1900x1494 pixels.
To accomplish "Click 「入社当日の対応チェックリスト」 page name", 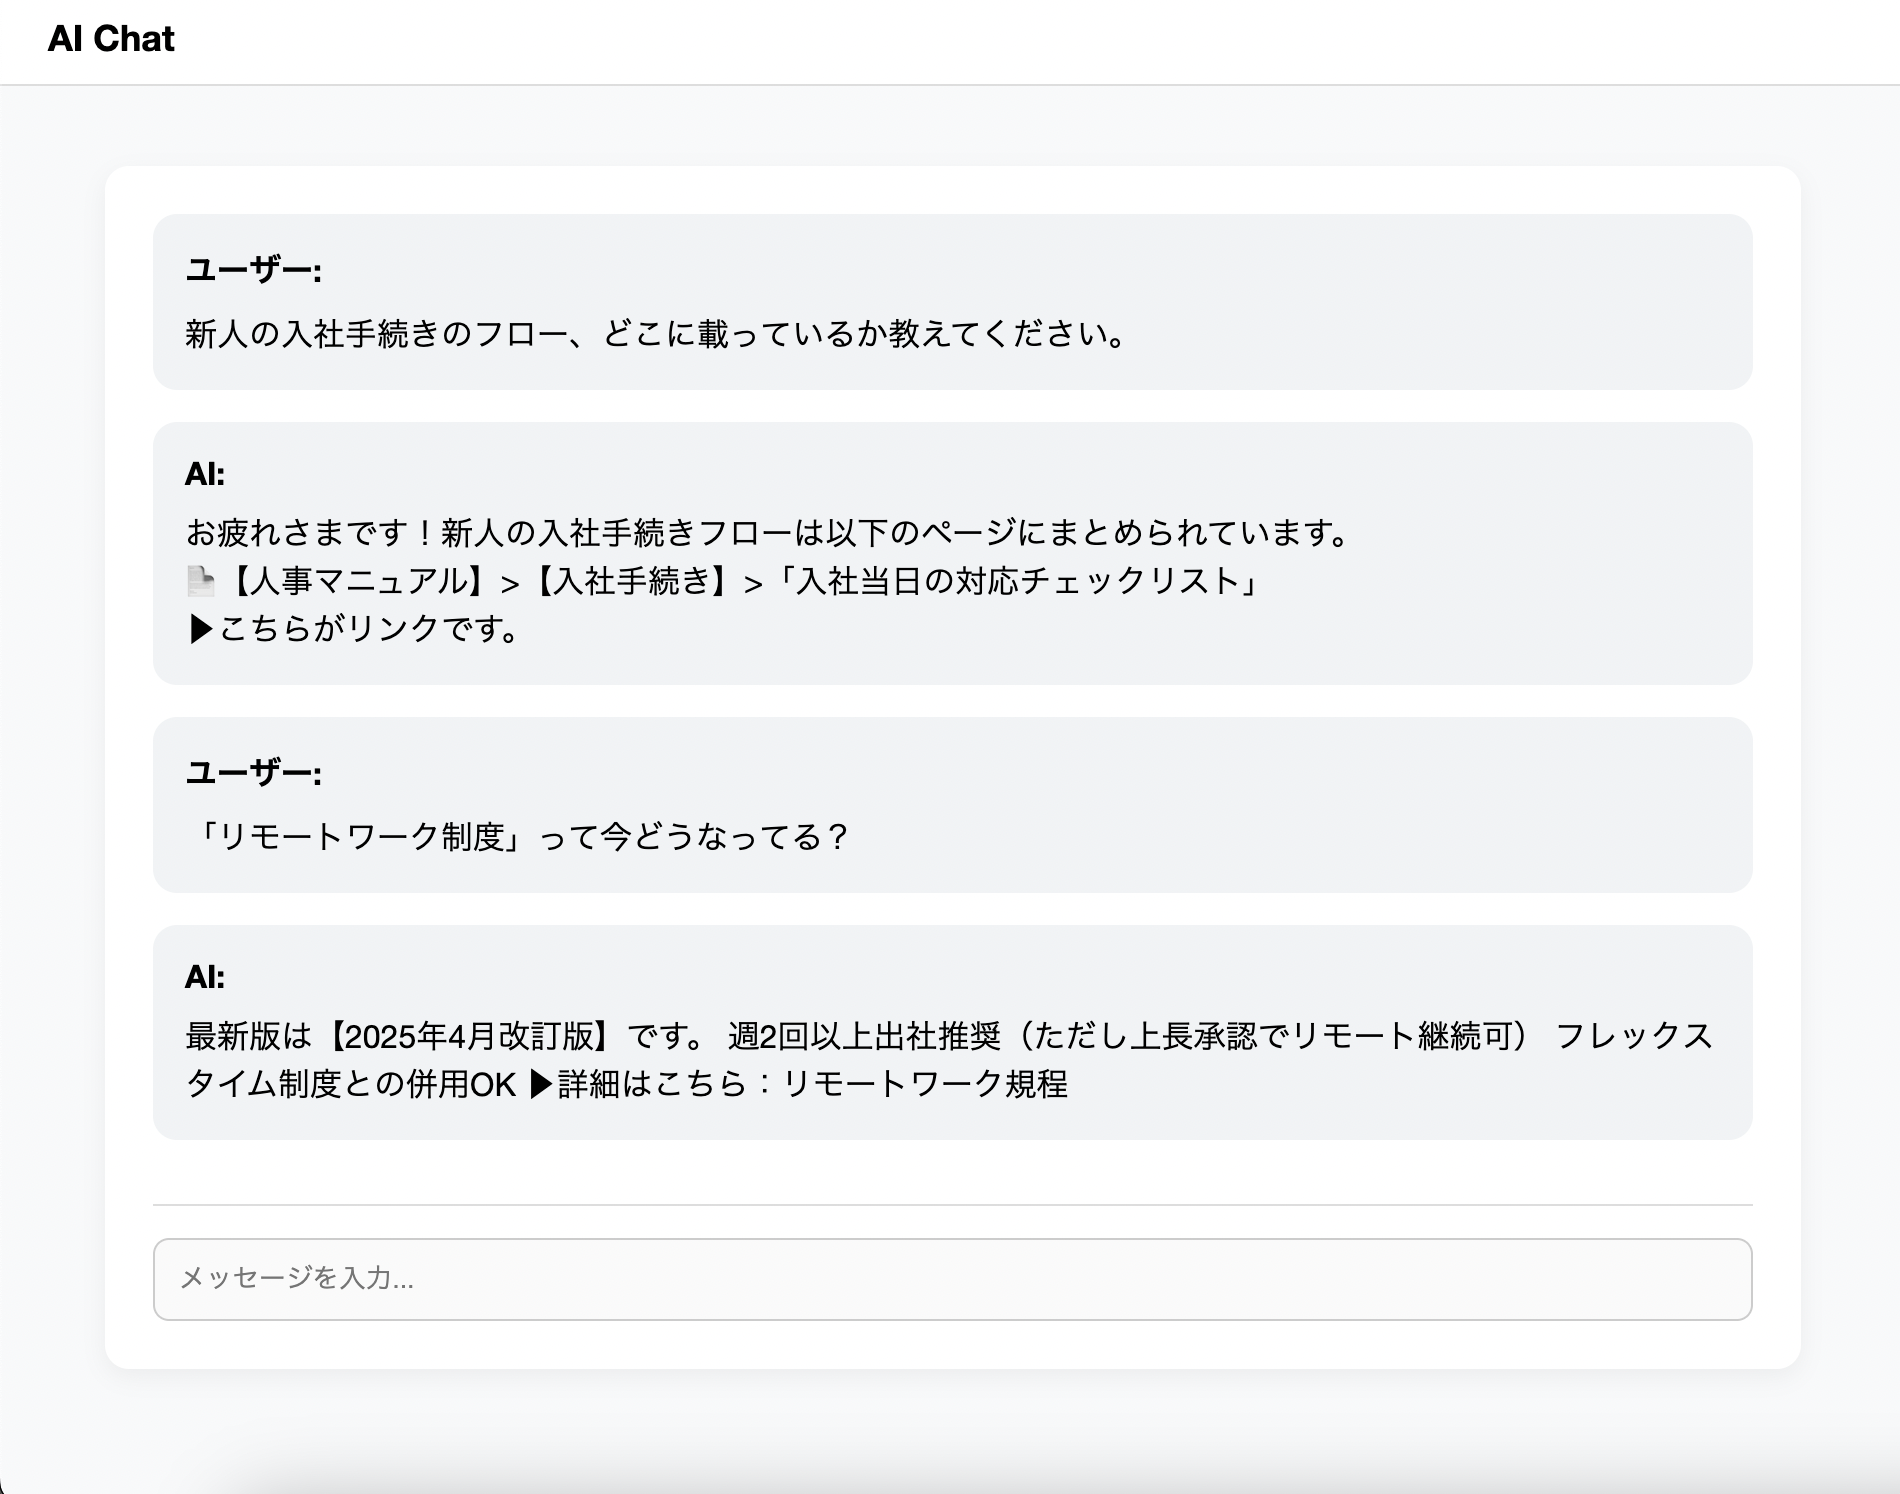I will 1017,581.
